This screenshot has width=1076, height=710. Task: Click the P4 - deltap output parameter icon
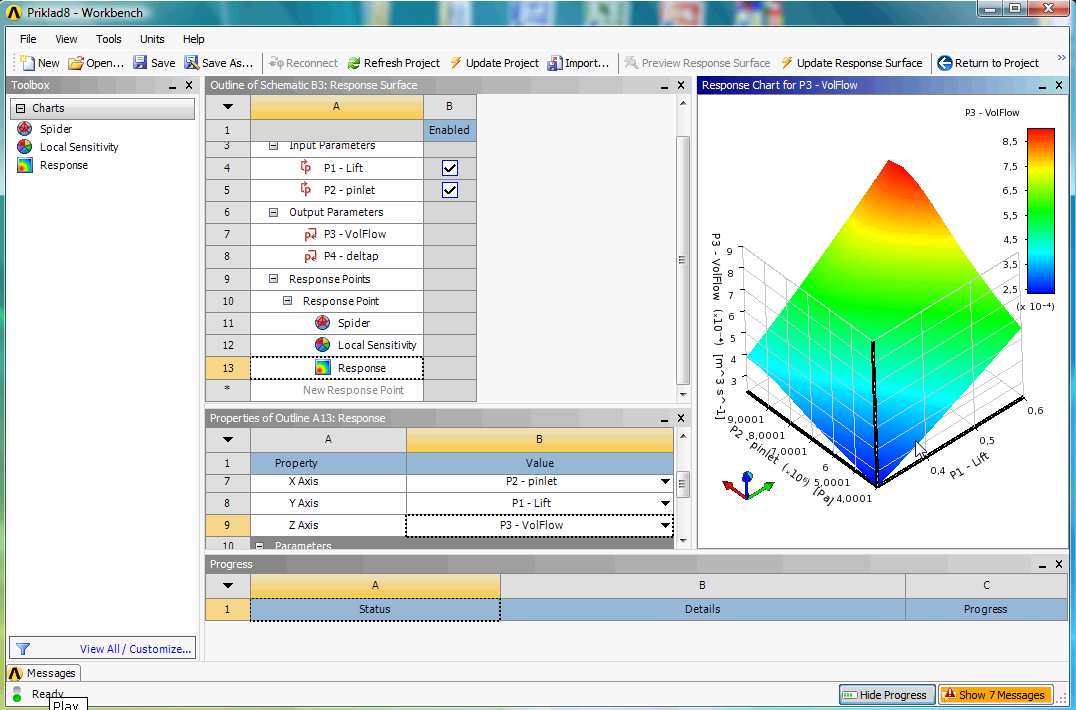[310, 257]
